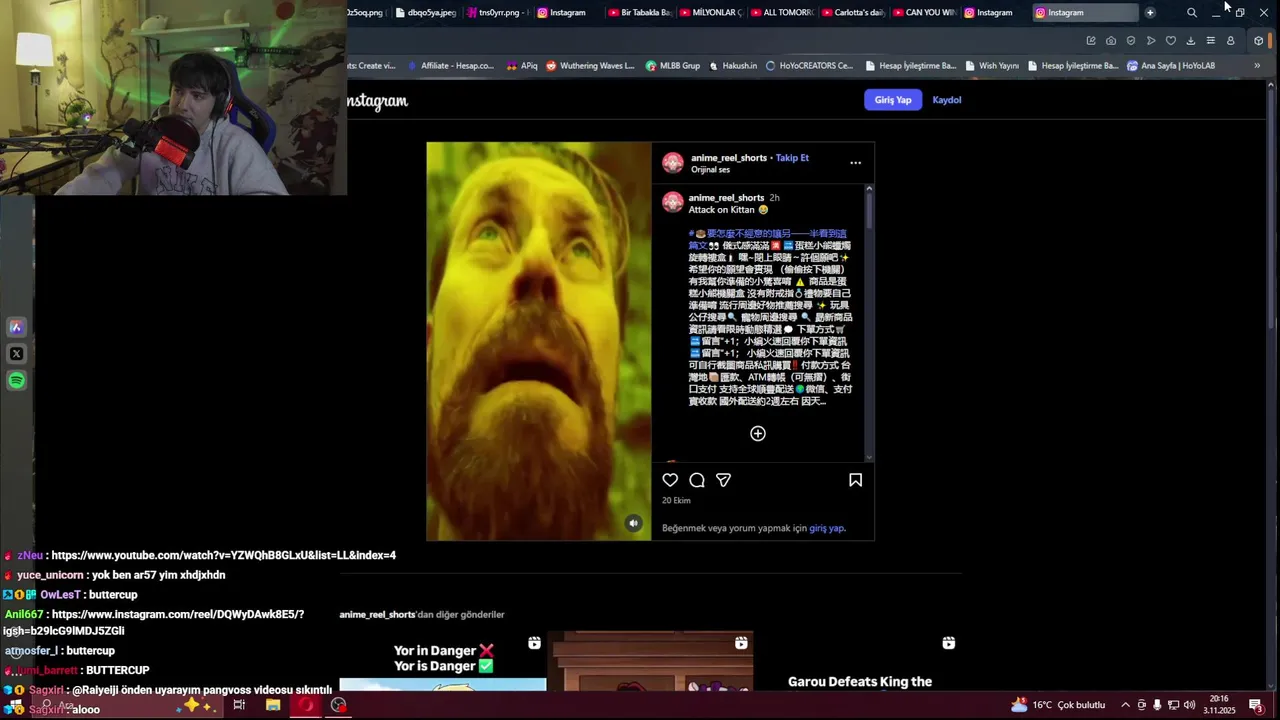The height and width of the screenshot is (720, 1280).
Task: Open the three-dot more options menu on the post
Action: point(855,162)
